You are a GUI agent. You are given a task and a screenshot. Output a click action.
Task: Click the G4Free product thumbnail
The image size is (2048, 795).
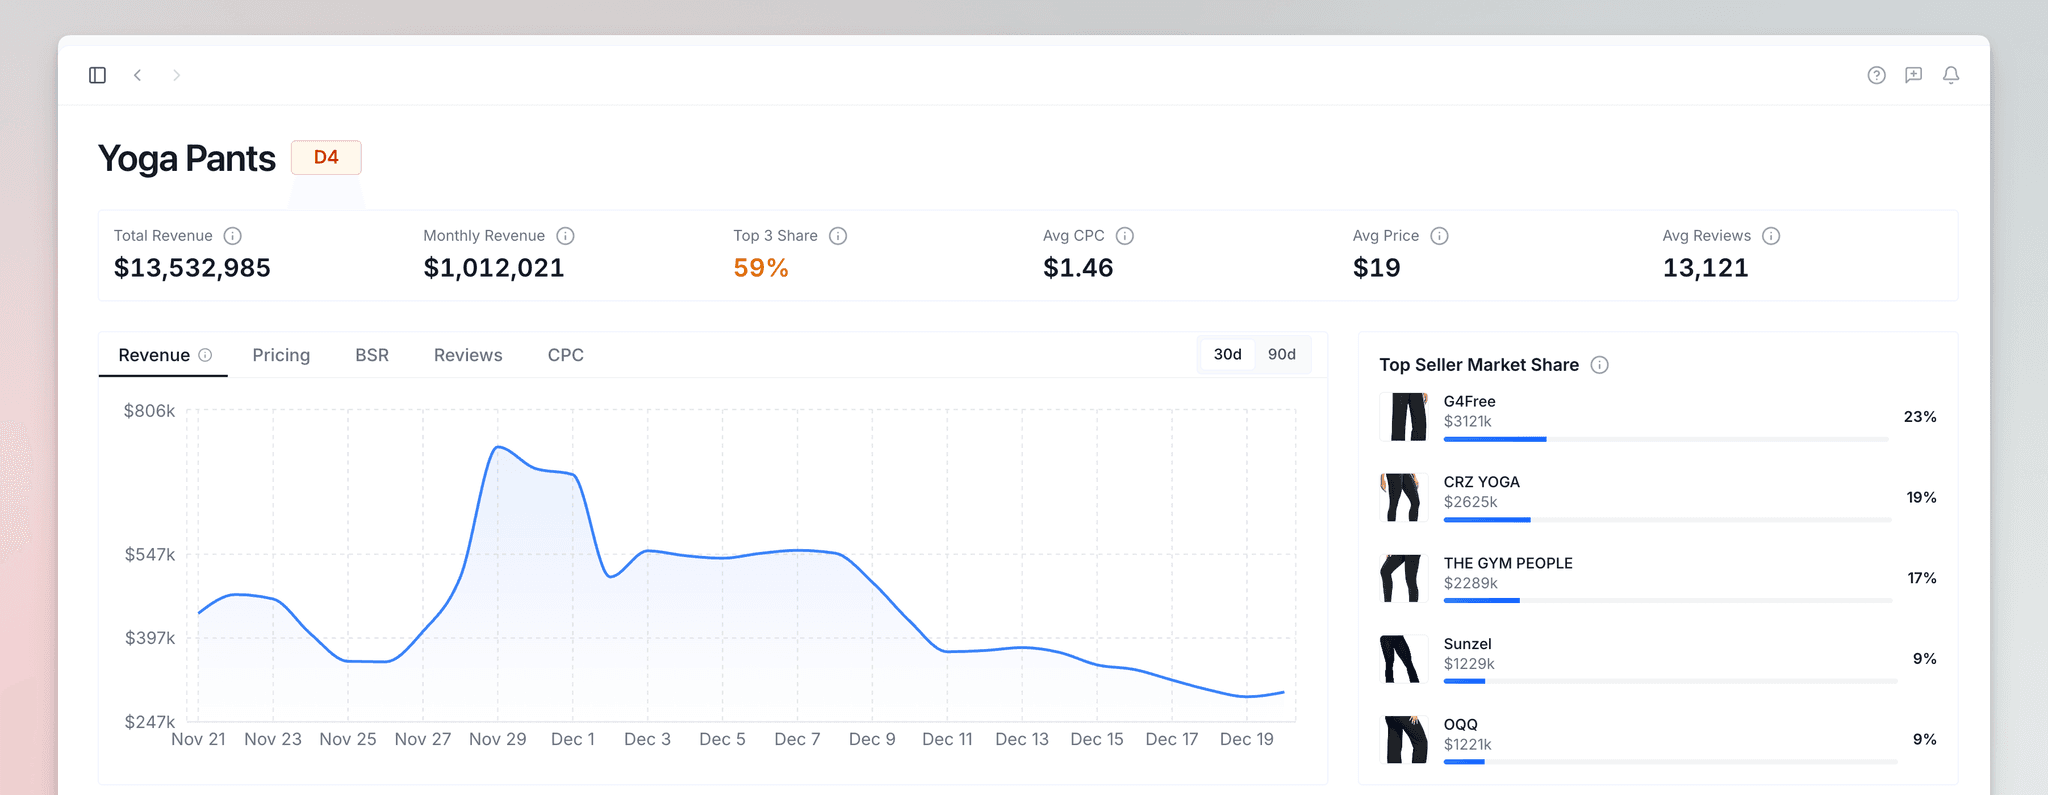(x=1405, y=417)
